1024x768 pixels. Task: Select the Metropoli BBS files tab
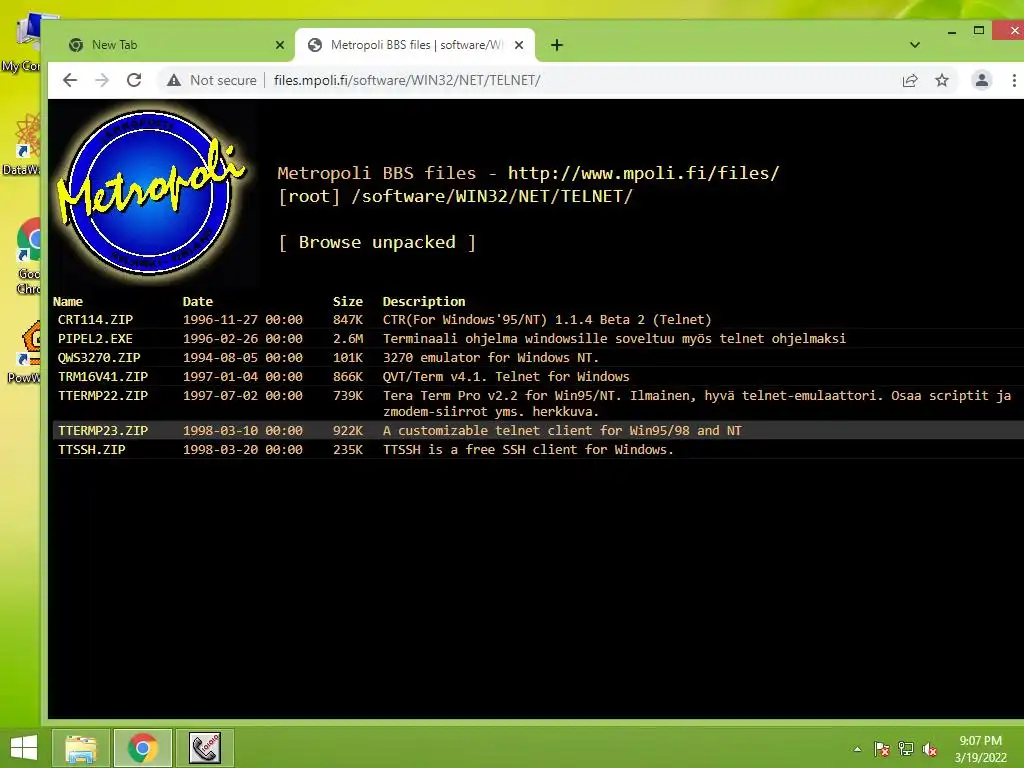[415, 45]
